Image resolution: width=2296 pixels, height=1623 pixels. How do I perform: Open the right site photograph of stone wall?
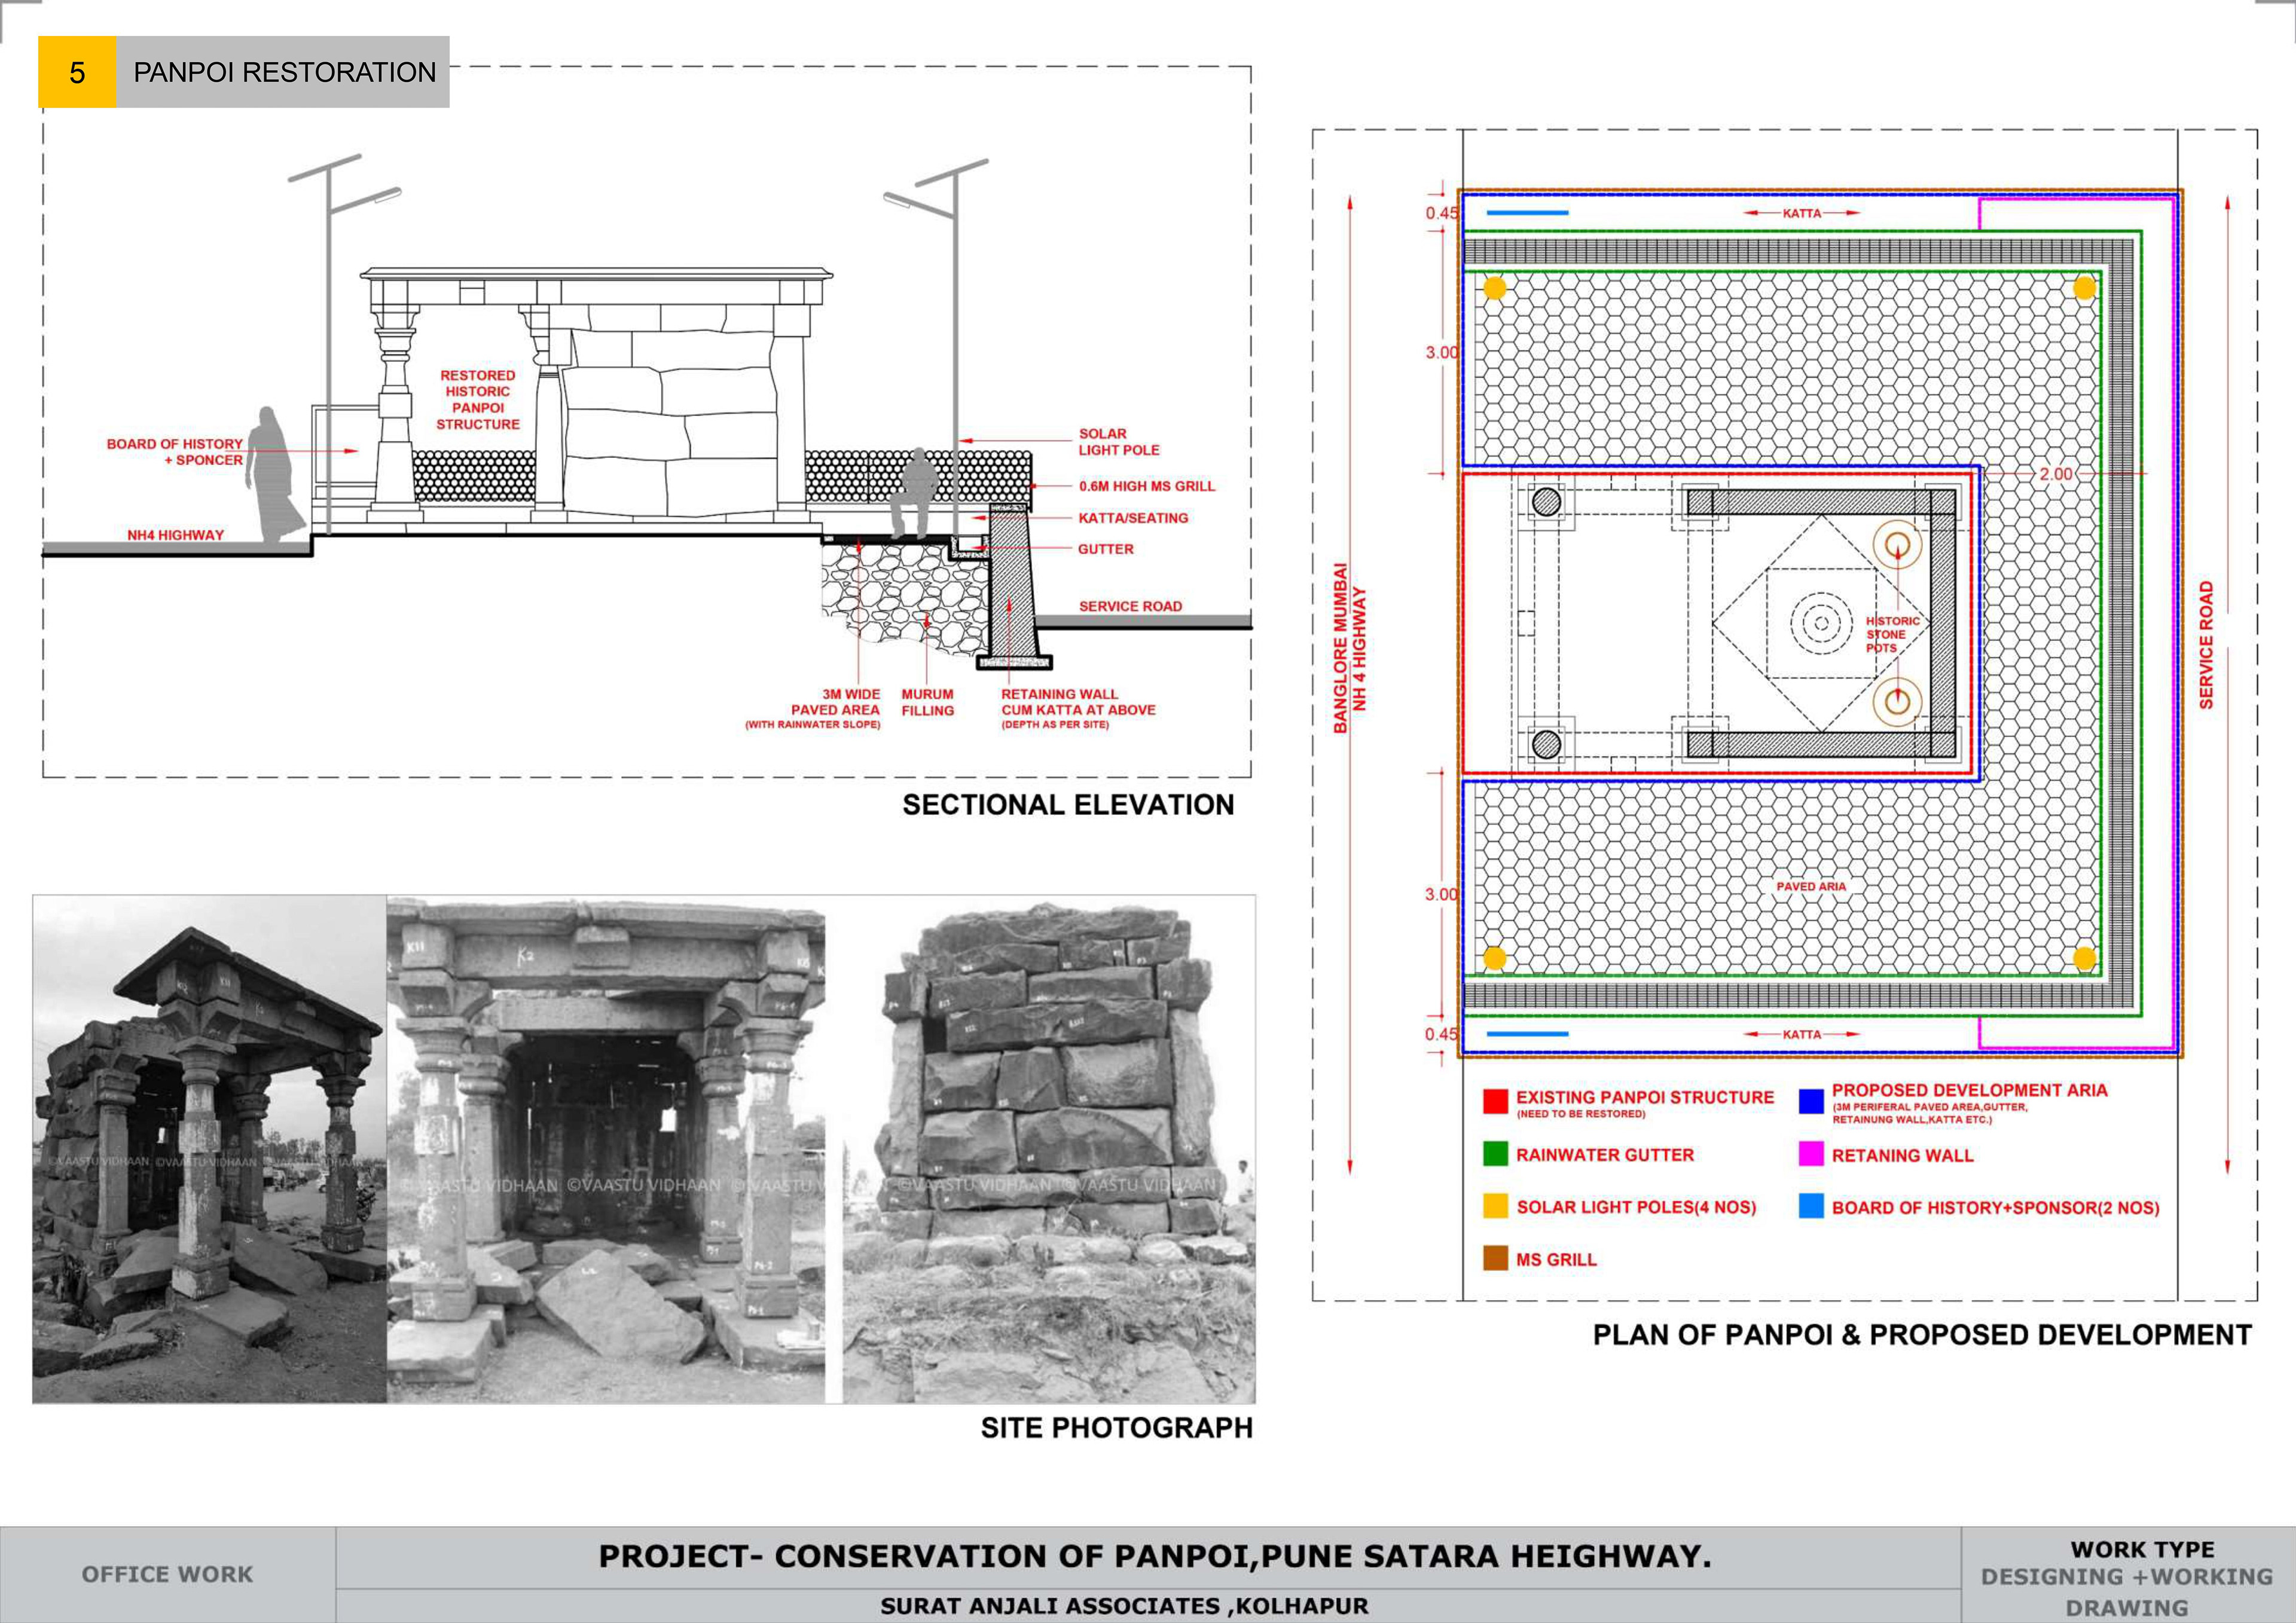pyautogui.click(x=1048, y=1148)
